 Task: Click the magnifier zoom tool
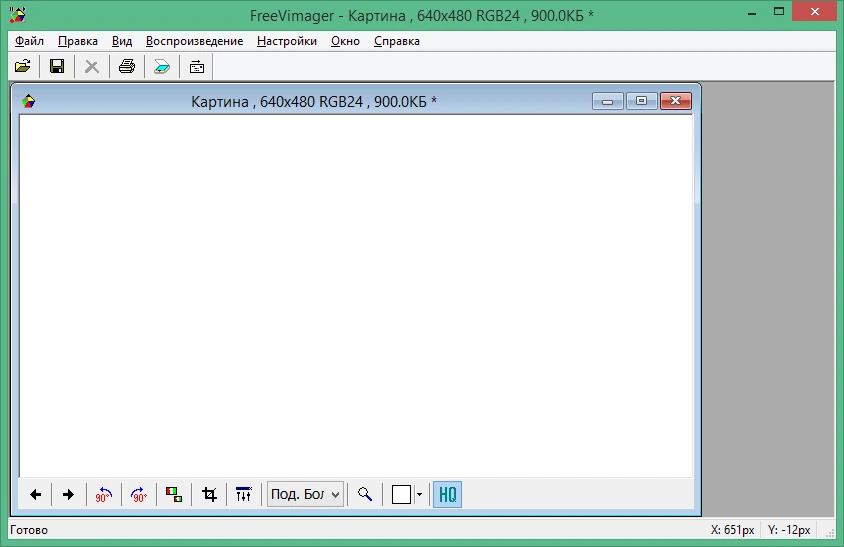[365, 494]
